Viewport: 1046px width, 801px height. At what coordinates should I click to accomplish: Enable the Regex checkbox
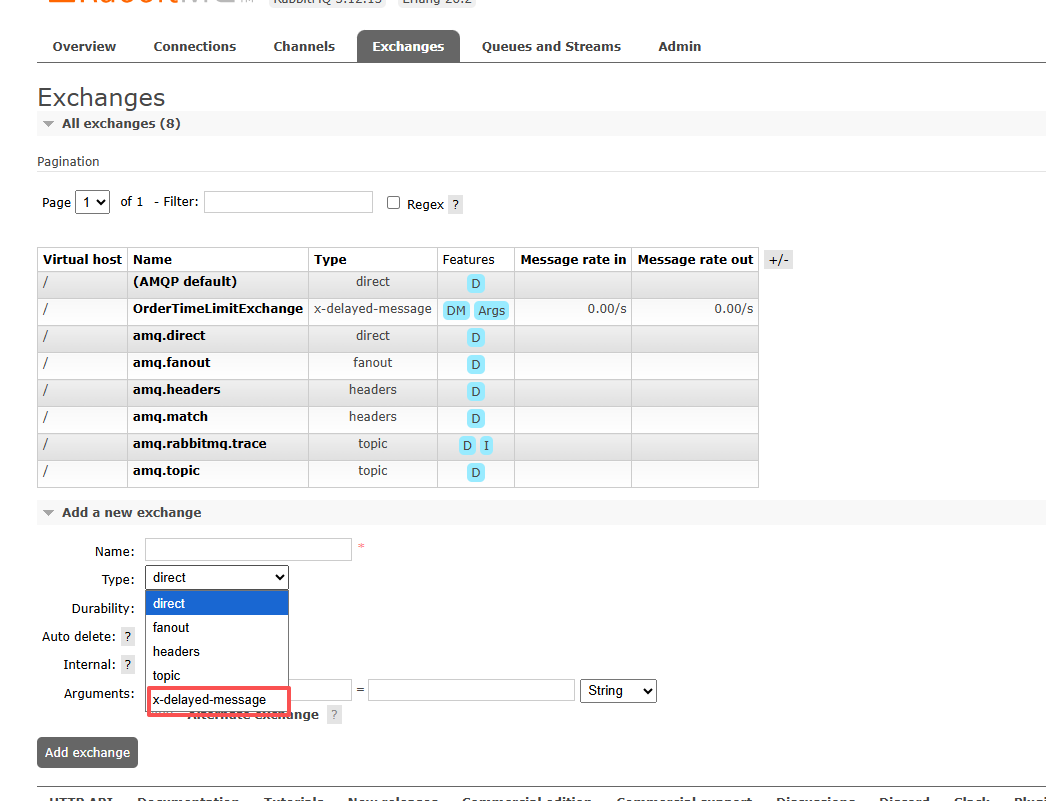click(x=394, y=203)
